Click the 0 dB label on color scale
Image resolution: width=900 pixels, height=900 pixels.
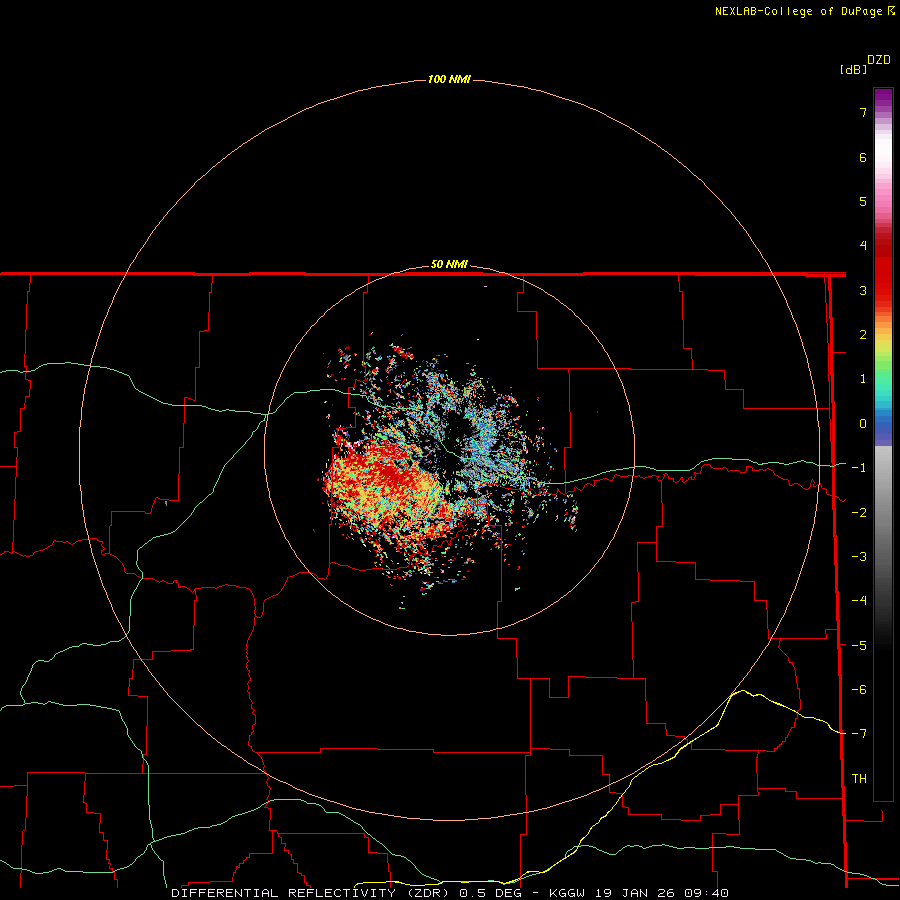863,424
